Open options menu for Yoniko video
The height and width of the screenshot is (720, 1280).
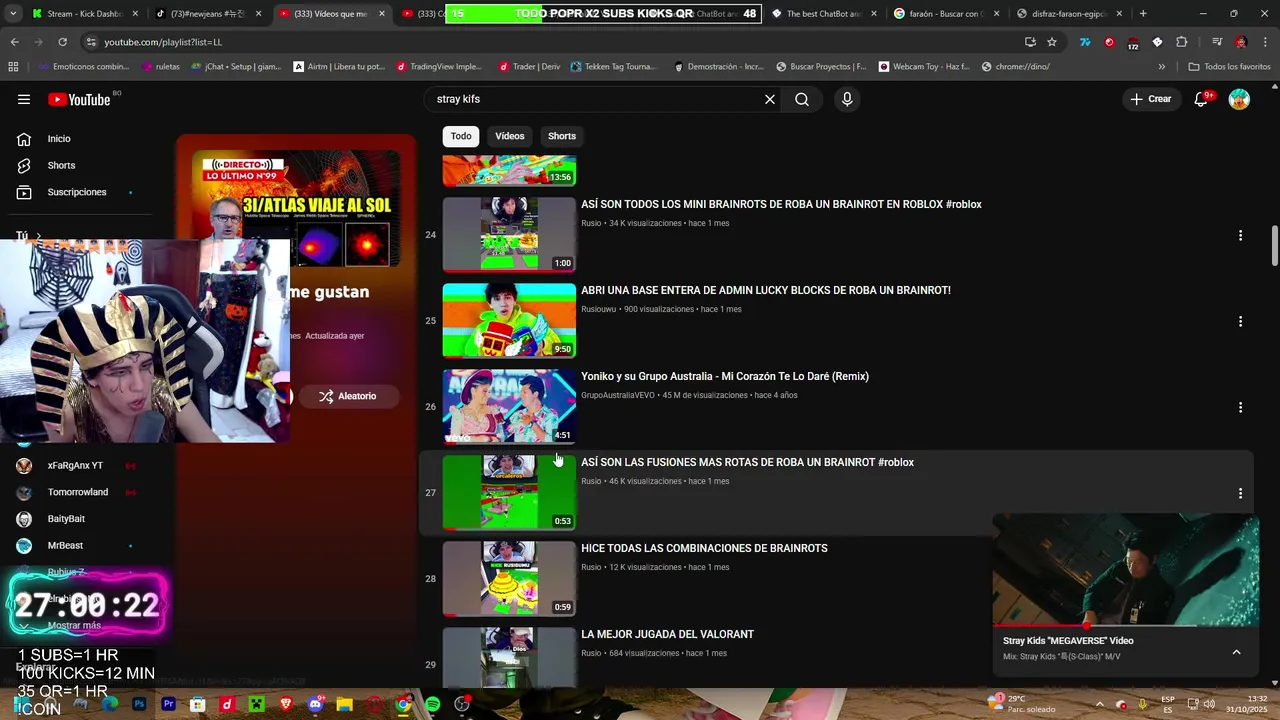[1240, 407]
